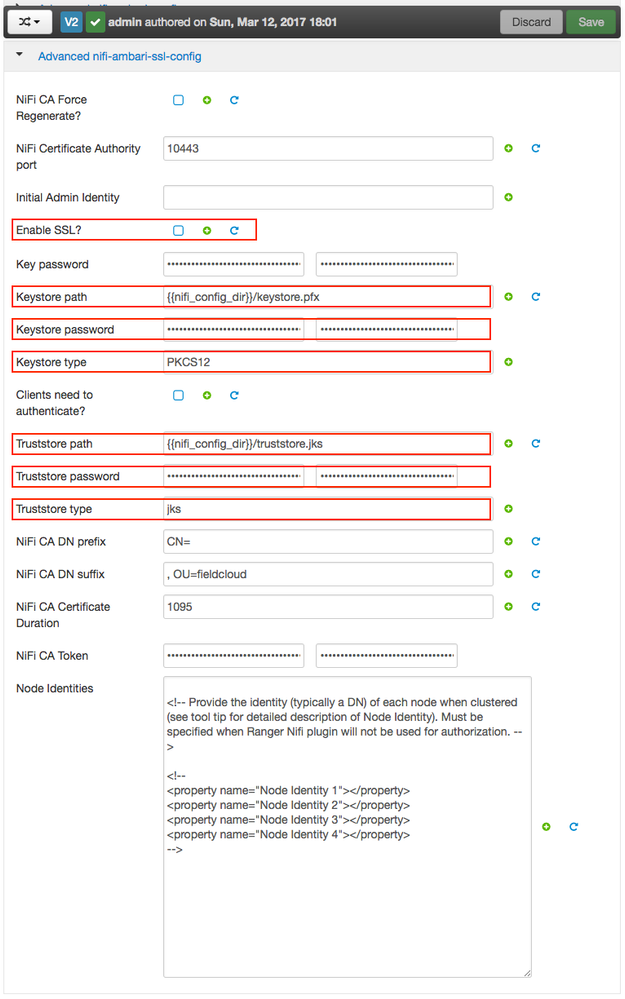Open the compare versions dropdown at top left
Image resolution: width=625 pixels, height=999 pixels.
pos(29,21)
